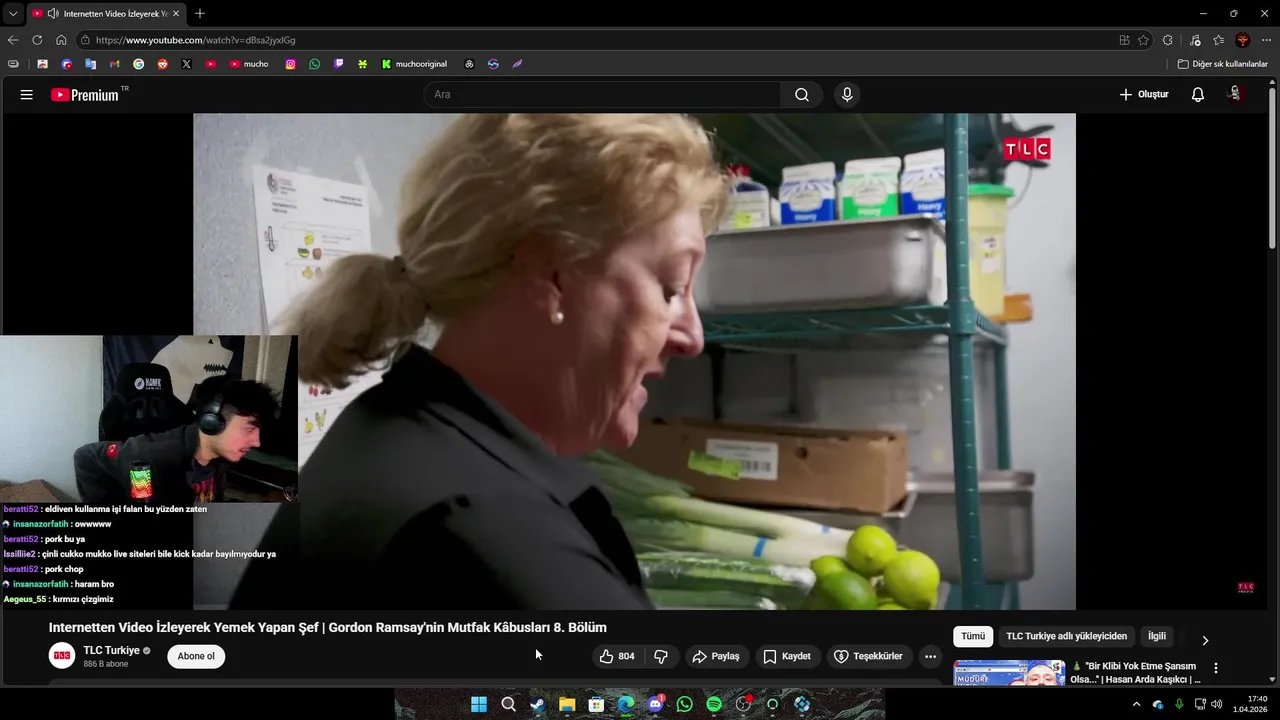Share the video with Paylaş
The height and width of the screenshot is (720, 1280).
click(716, 657)
